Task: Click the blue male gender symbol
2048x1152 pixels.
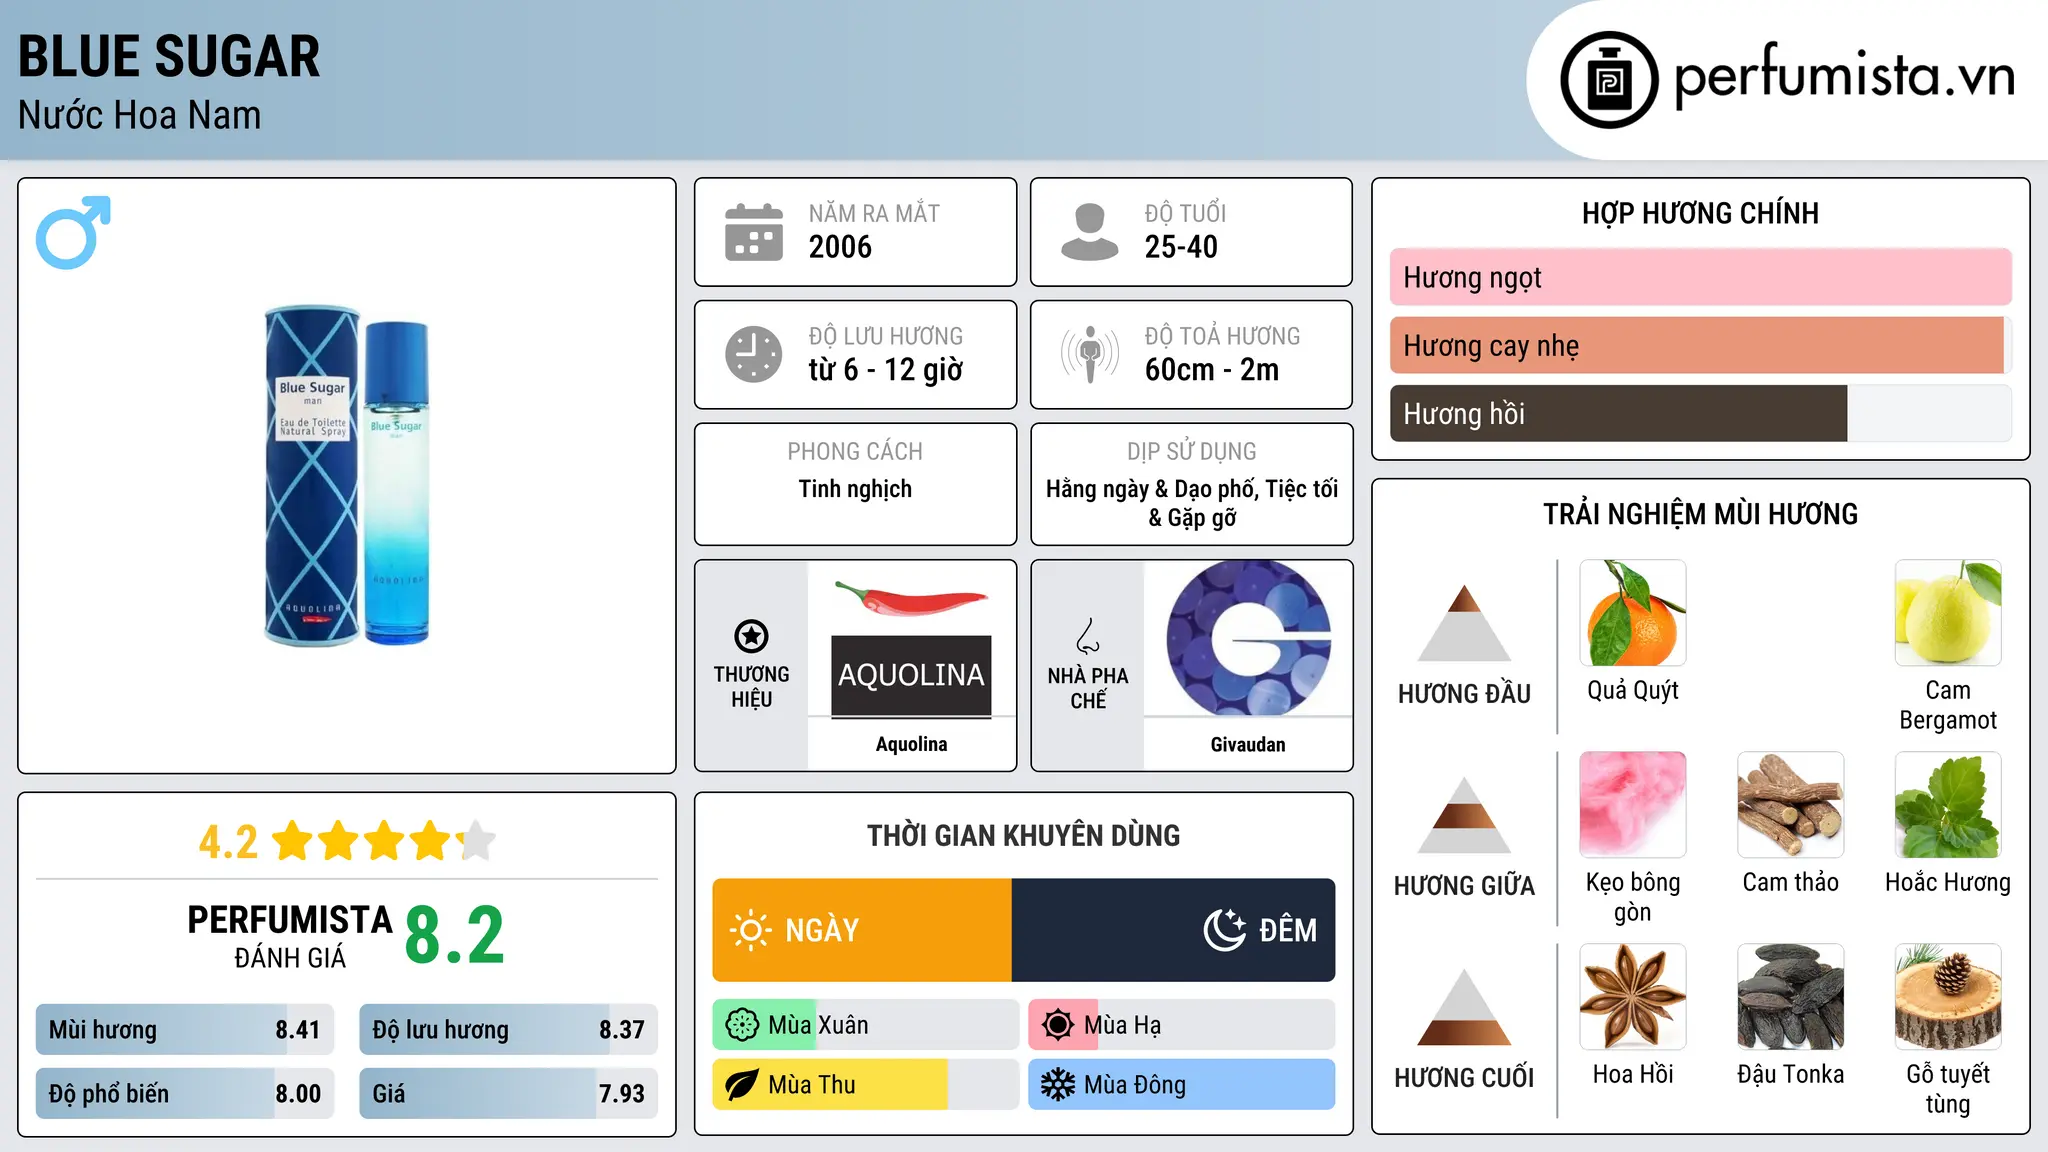Action: coord(73,232)
